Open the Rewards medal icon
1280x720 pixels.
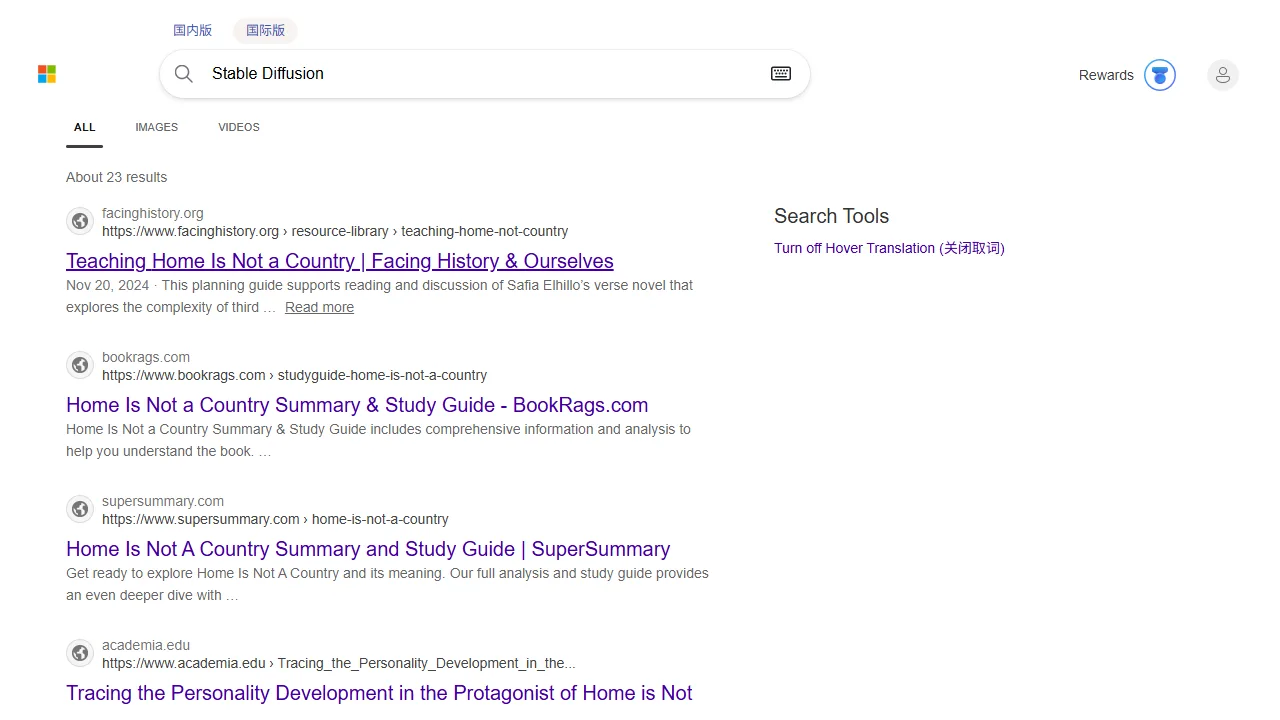(1160, 75)
